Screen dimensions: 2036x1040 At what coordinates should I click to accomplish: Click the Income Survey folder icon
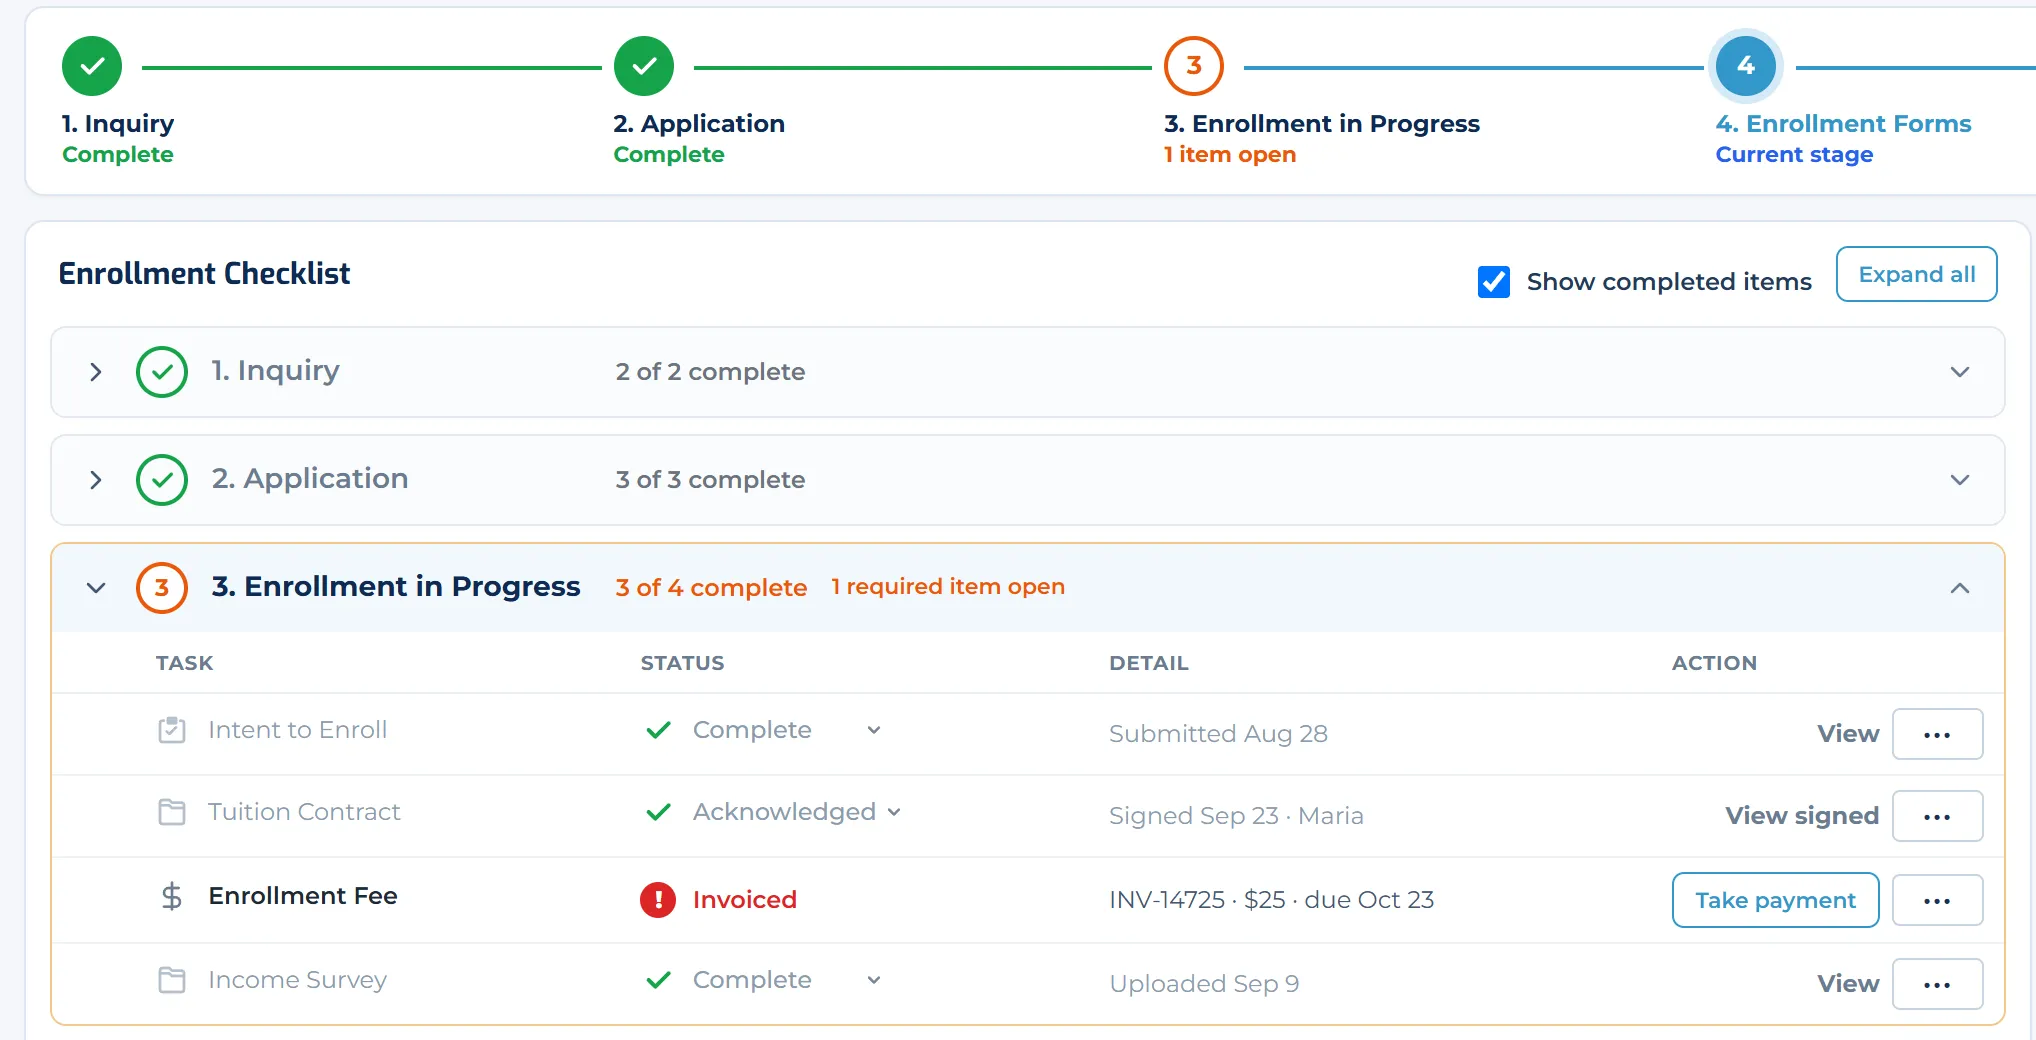tap(172, 980)
